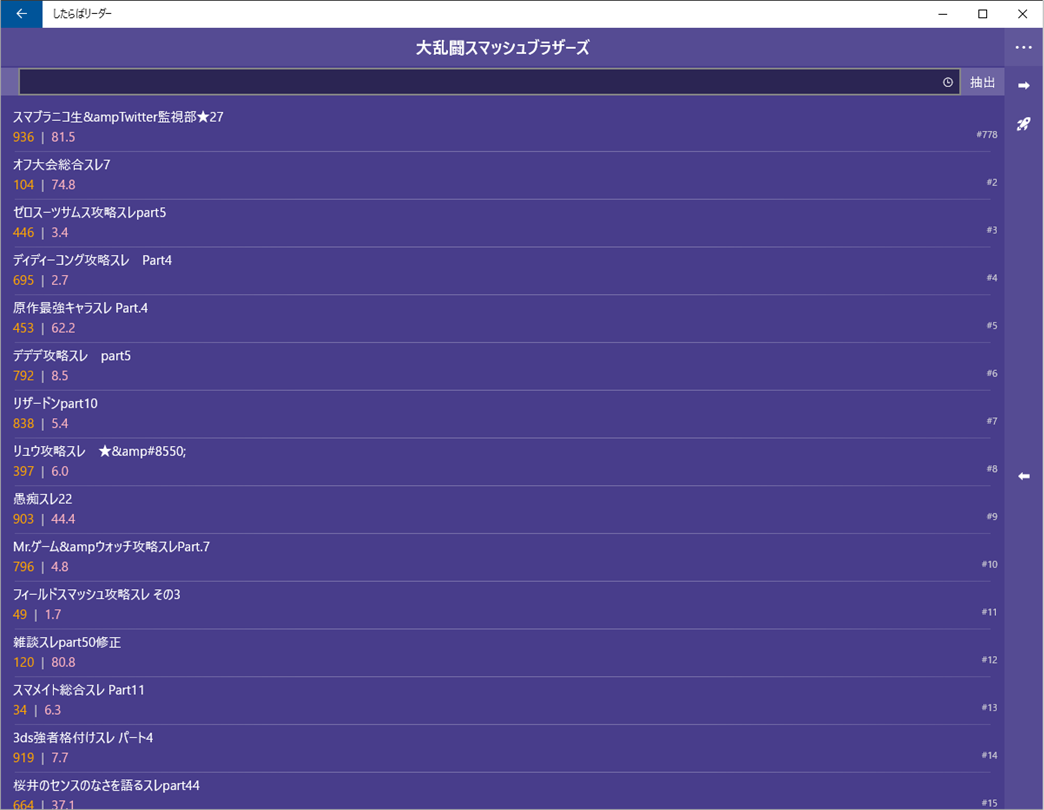The image size is (1044, 810).
Task: Maximize the したらばリーダー window
Action: pyautogui.click(x=983, y=14)
